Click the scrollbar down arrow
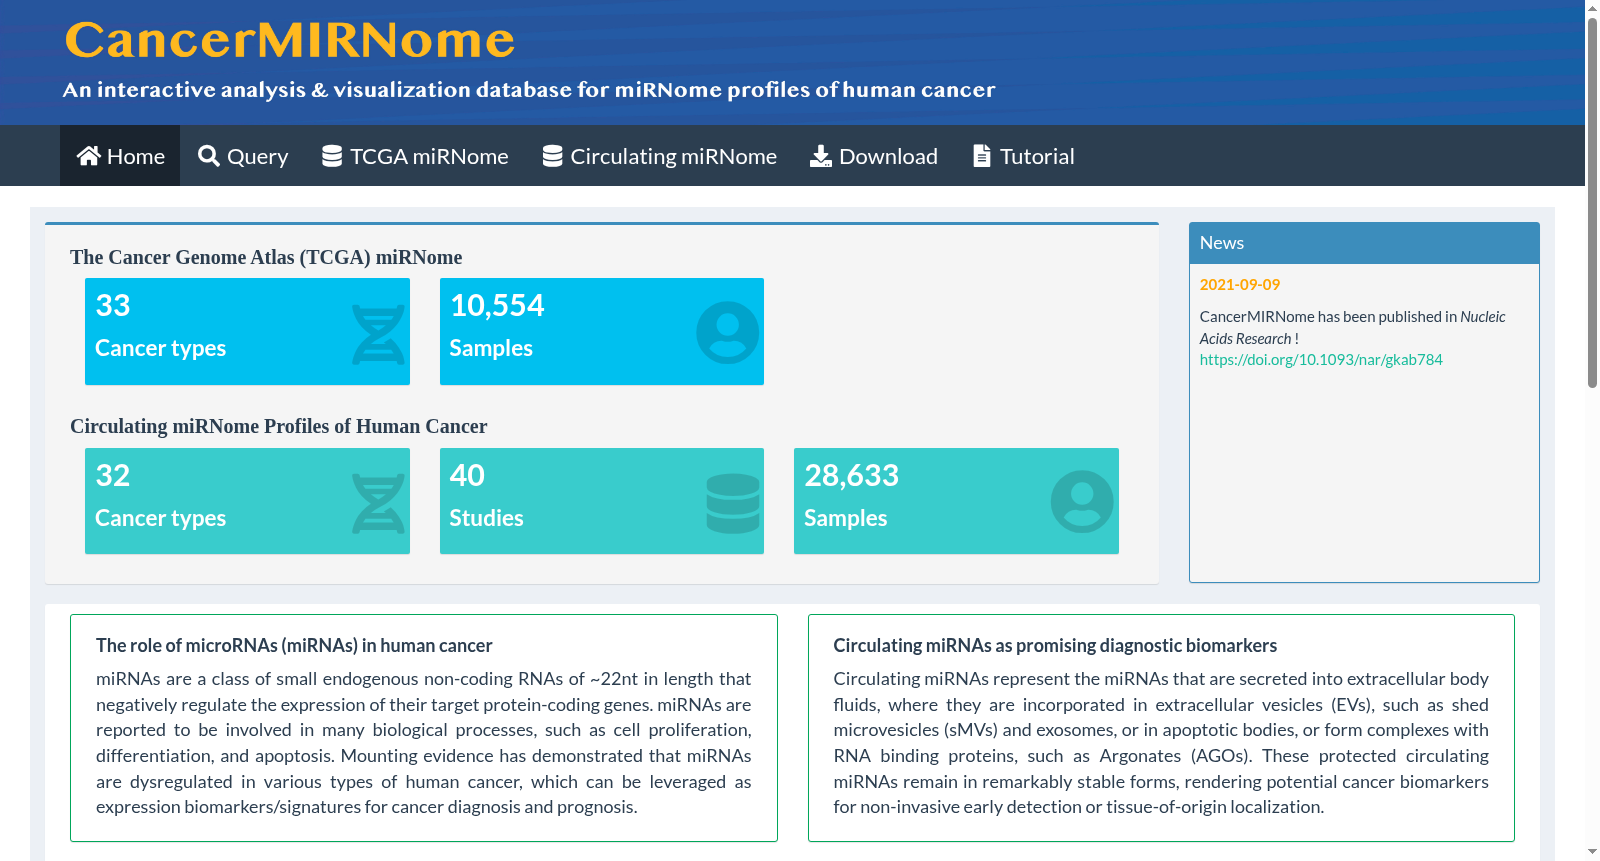The image size is (1600, 861). 1592,852
